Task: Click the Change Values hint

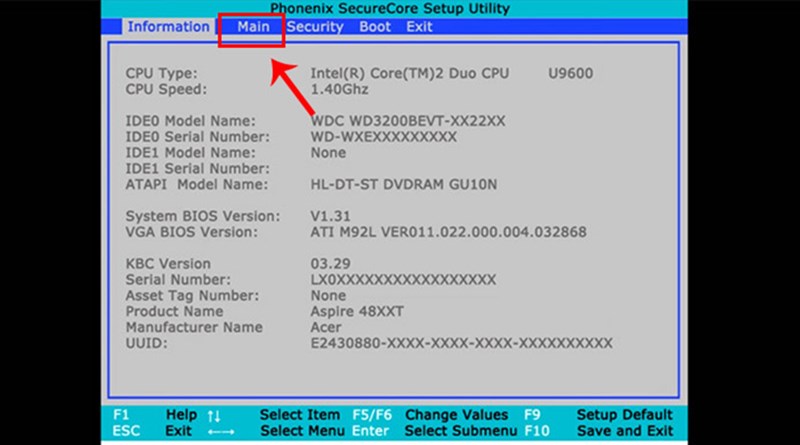Action: point(456,415)
